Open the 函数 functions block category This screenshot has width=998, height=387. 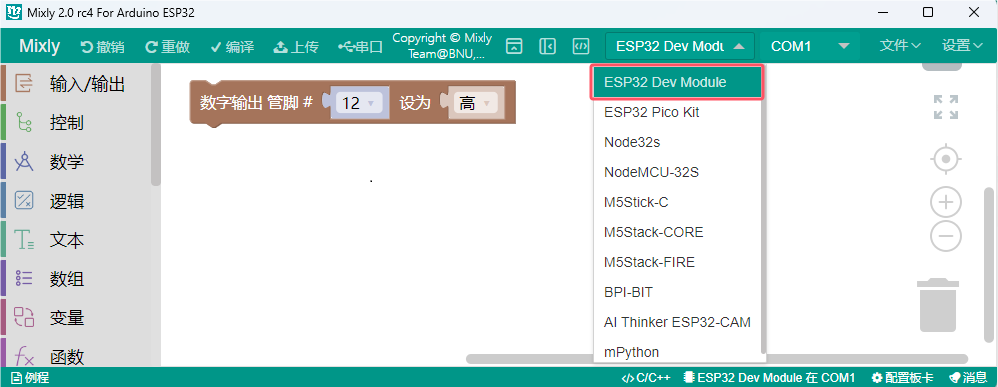point(75,355)
